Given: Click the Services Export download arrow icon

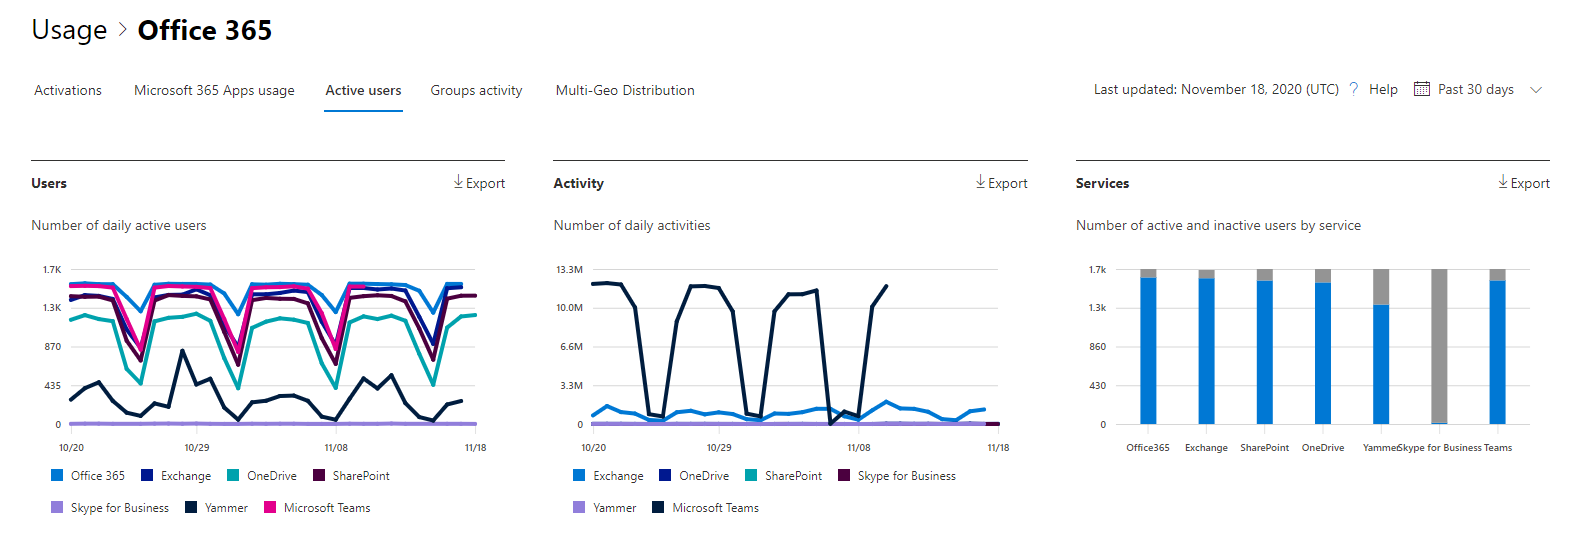Looking at the screenshot, I should coord(1503,182).
